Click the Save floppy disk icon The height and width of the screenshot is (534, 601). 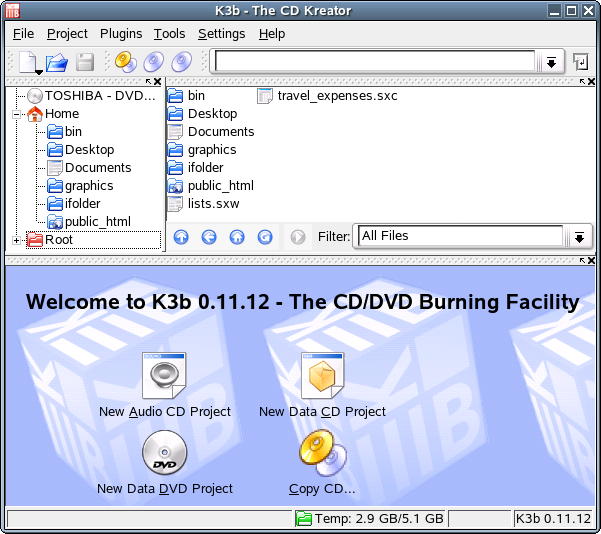pyautogui.click(x=85, y=62)
